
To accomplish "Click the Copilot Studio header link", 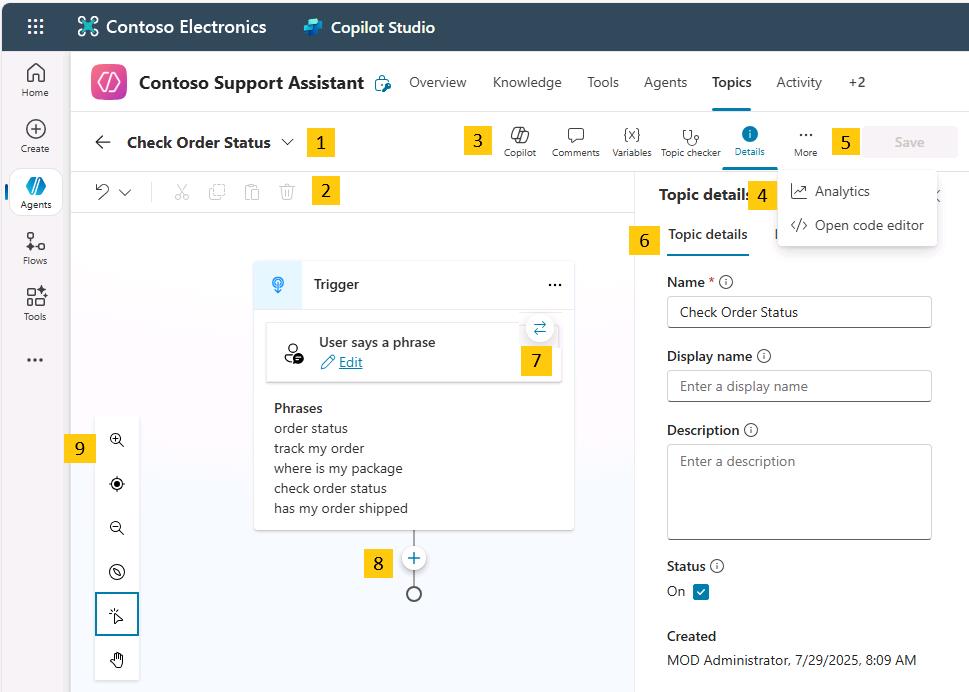I will point(369,27).
